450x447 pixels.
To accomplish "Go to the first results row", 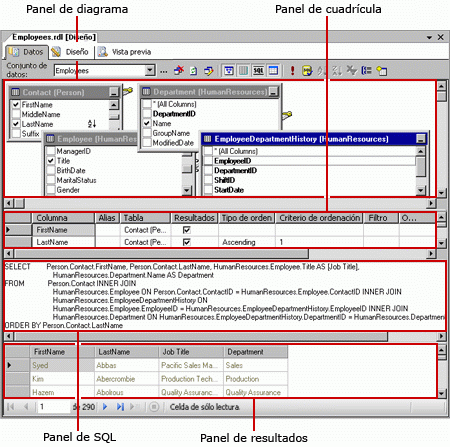I will coord(10,407).
